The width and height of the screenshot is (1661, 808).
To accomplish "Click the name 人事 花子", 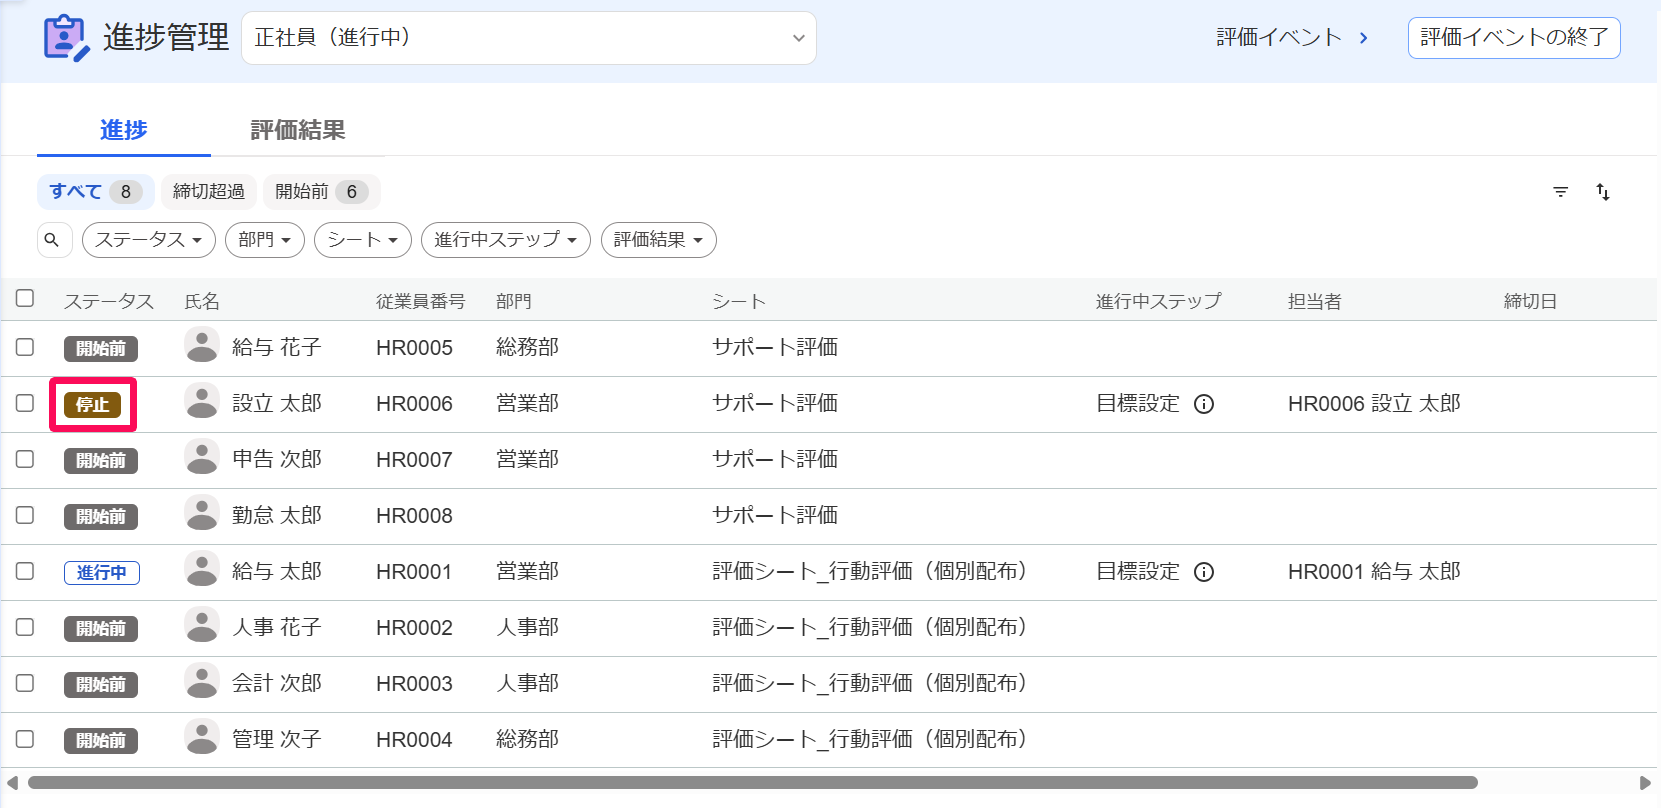I will 277,627.
